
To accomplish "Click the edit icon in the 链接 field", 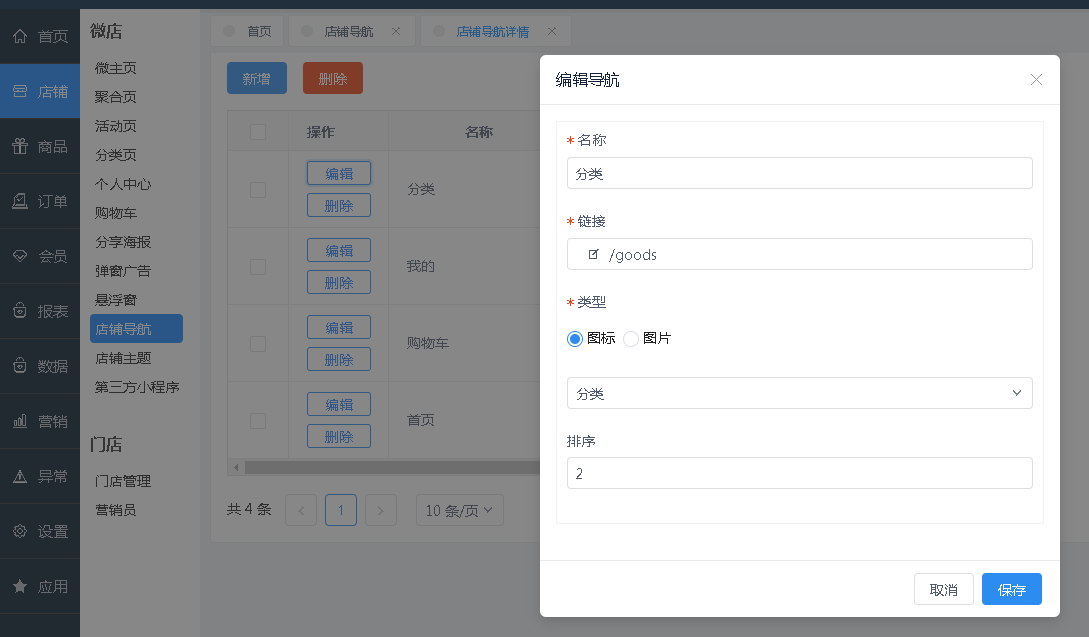I will [x=593, y=254].
